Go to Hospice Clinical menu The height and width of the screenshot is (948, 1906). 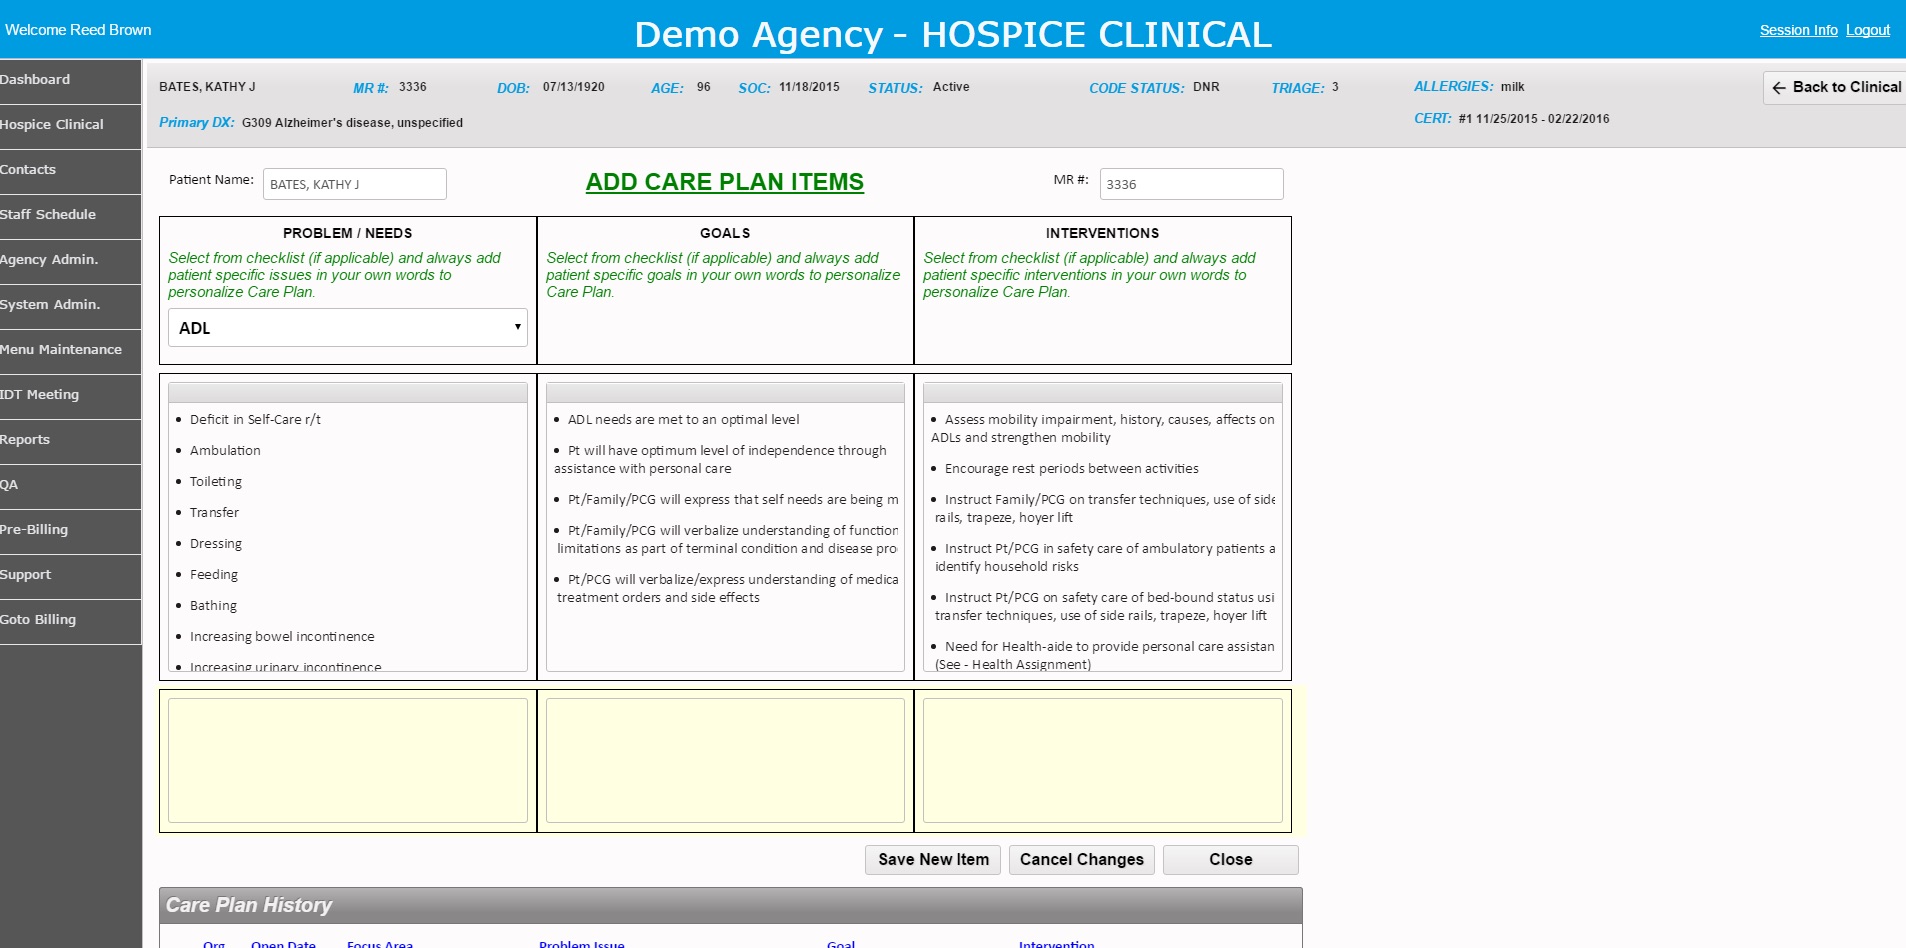[70, 125]
